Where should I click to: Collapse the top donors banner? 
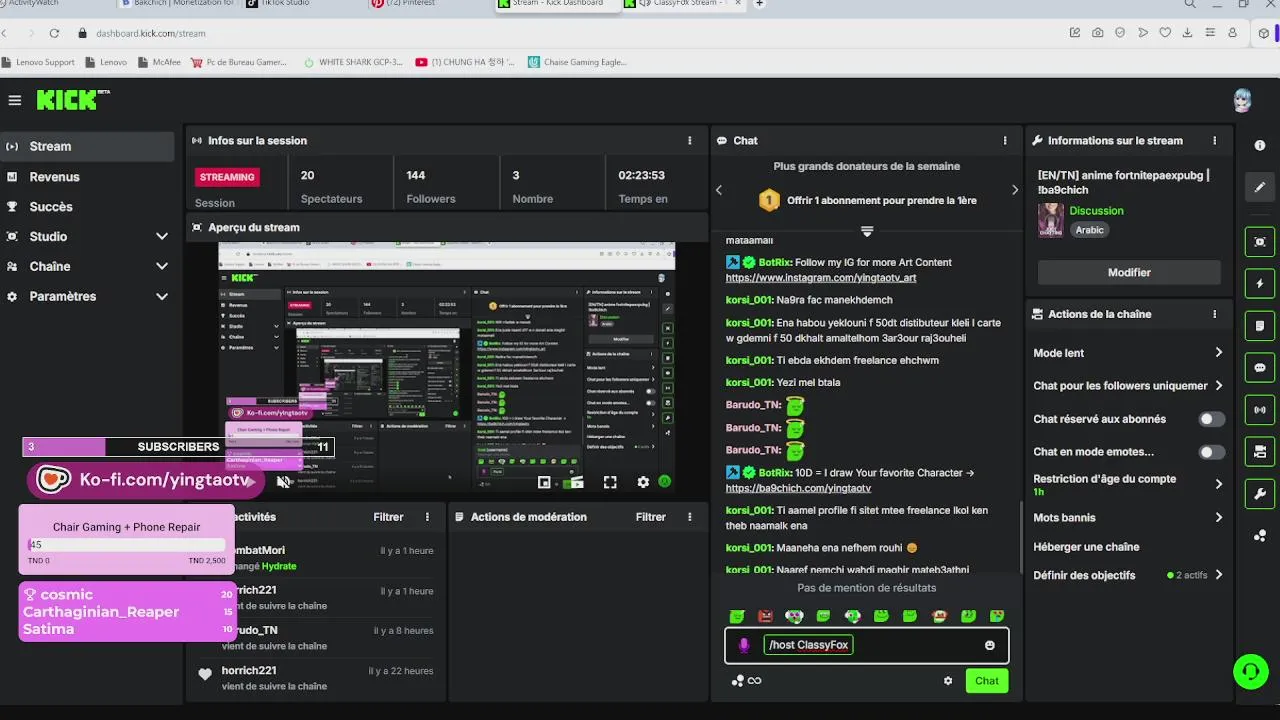pyautogui.click(x=867, y=231)
